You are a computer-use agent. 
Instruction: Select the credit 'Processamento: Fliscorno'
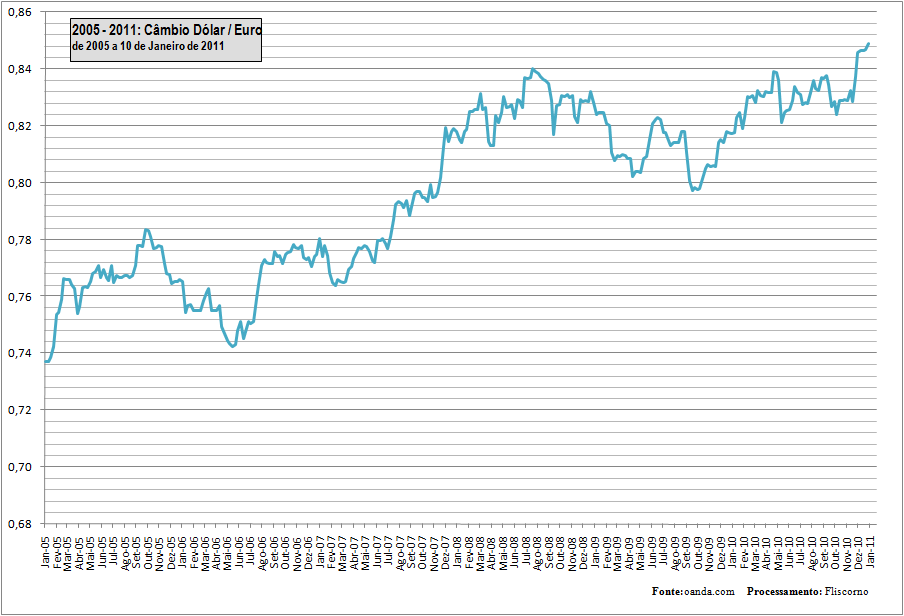pos(808,592)
